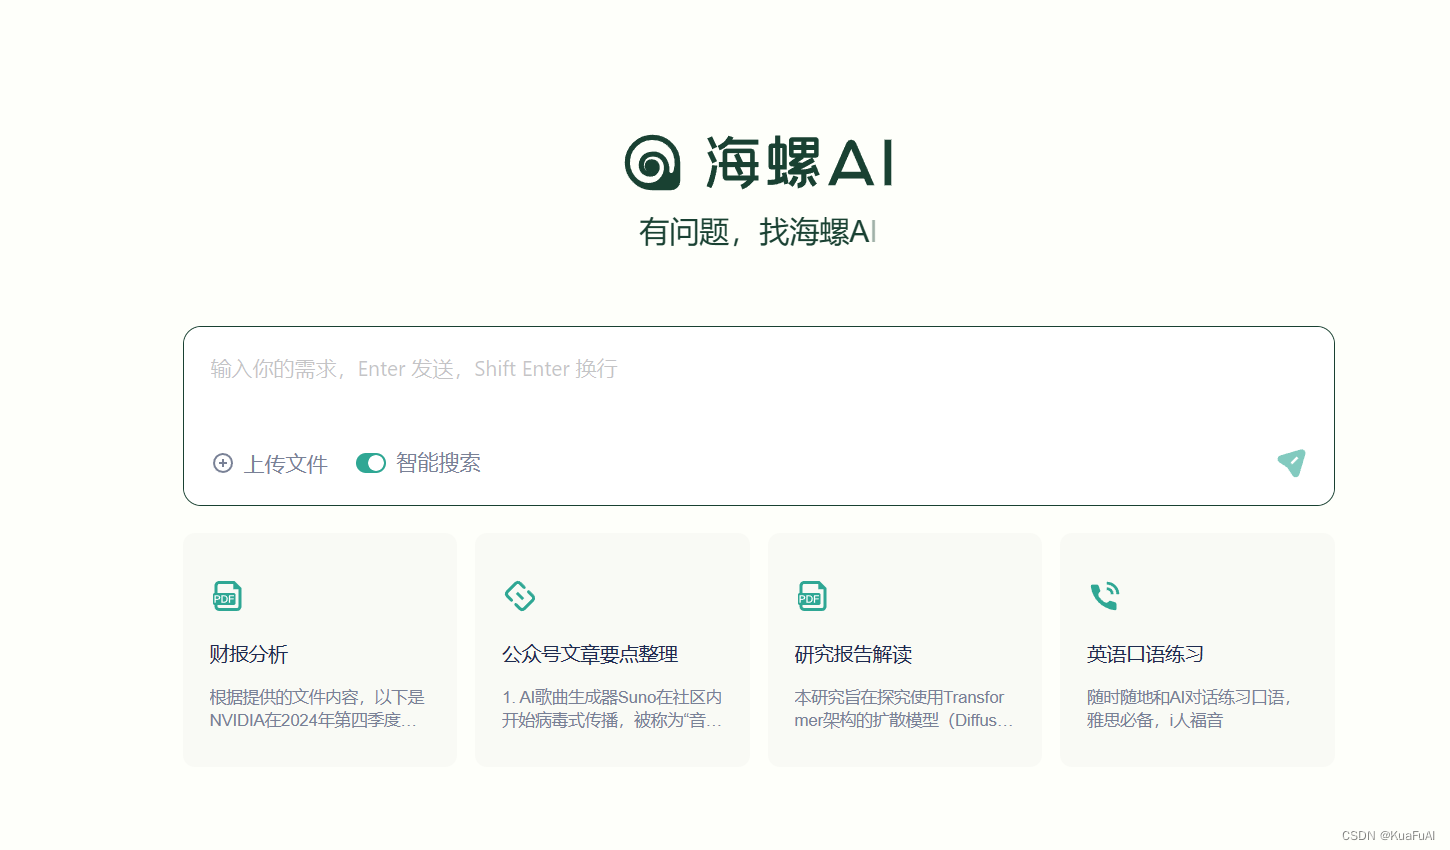
Task: Toggle the 智能搜索 switch off
Action: point(371,463)
